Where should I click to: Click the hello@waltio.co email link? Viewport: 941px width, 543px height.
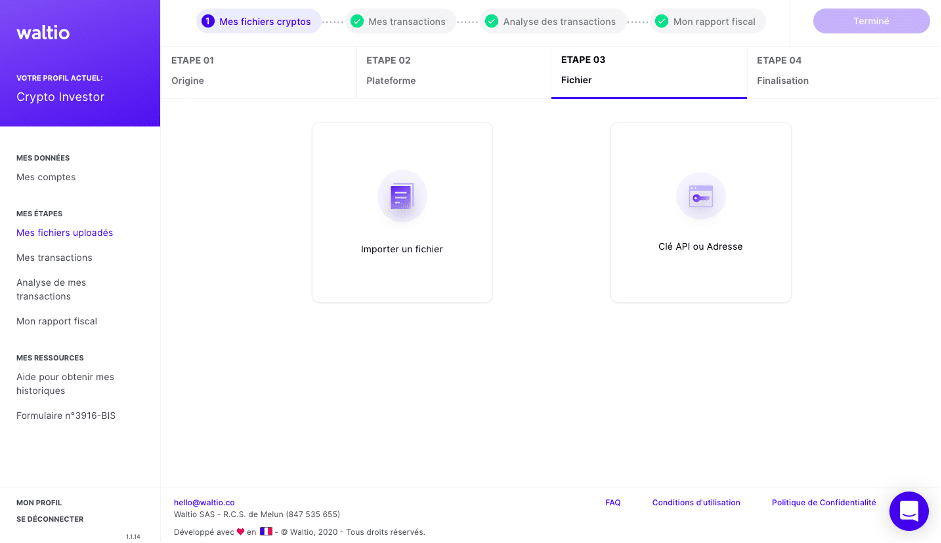pos(204,502)
